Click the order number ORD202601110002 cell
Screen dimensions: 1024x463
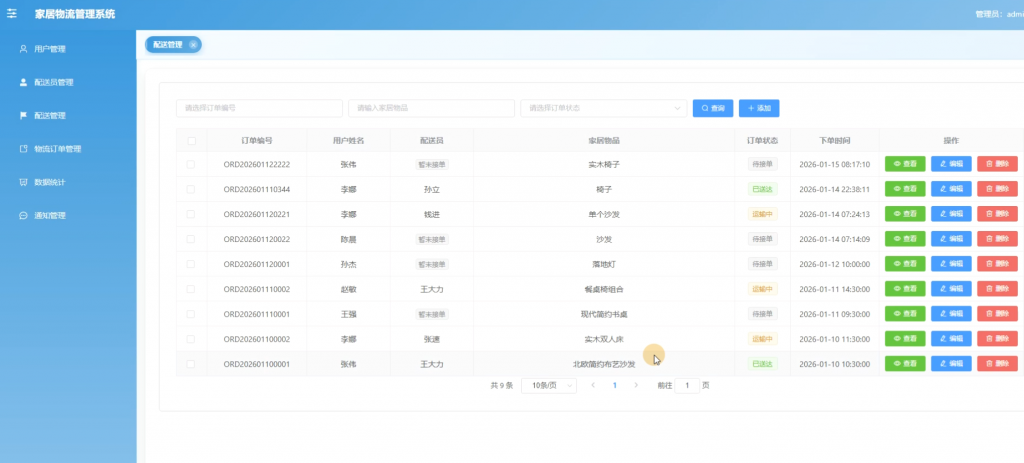[257, 289]
